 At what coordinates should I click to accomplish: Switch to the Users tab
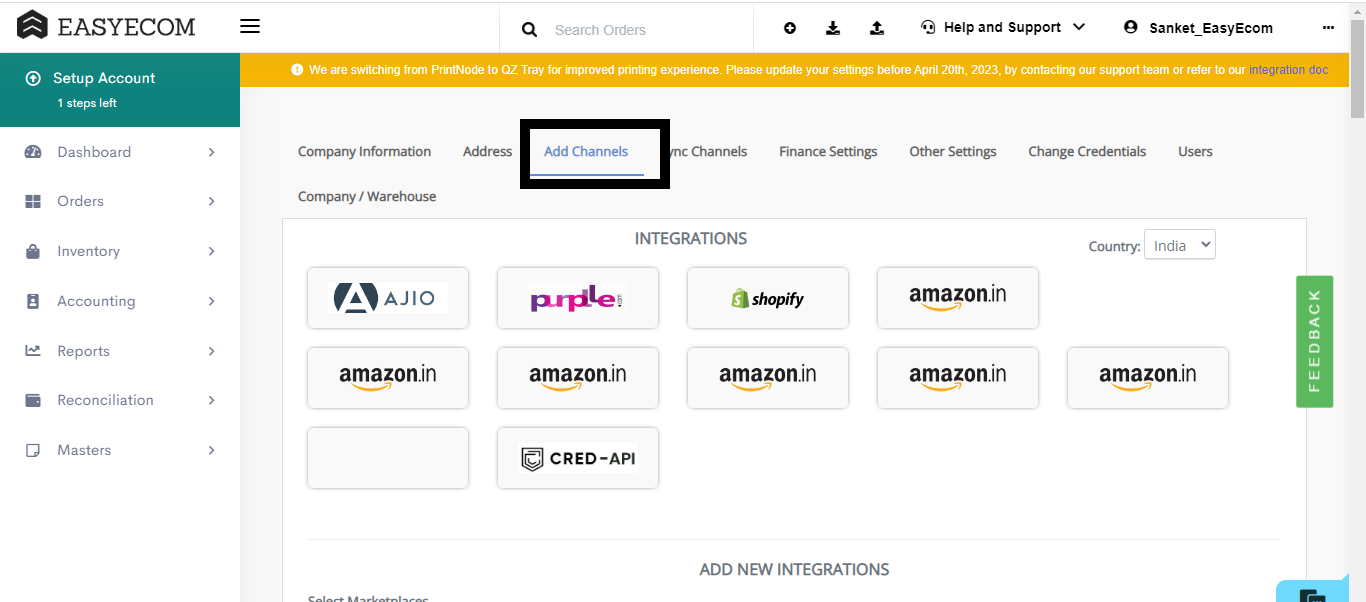click(x=1195, y=152)
